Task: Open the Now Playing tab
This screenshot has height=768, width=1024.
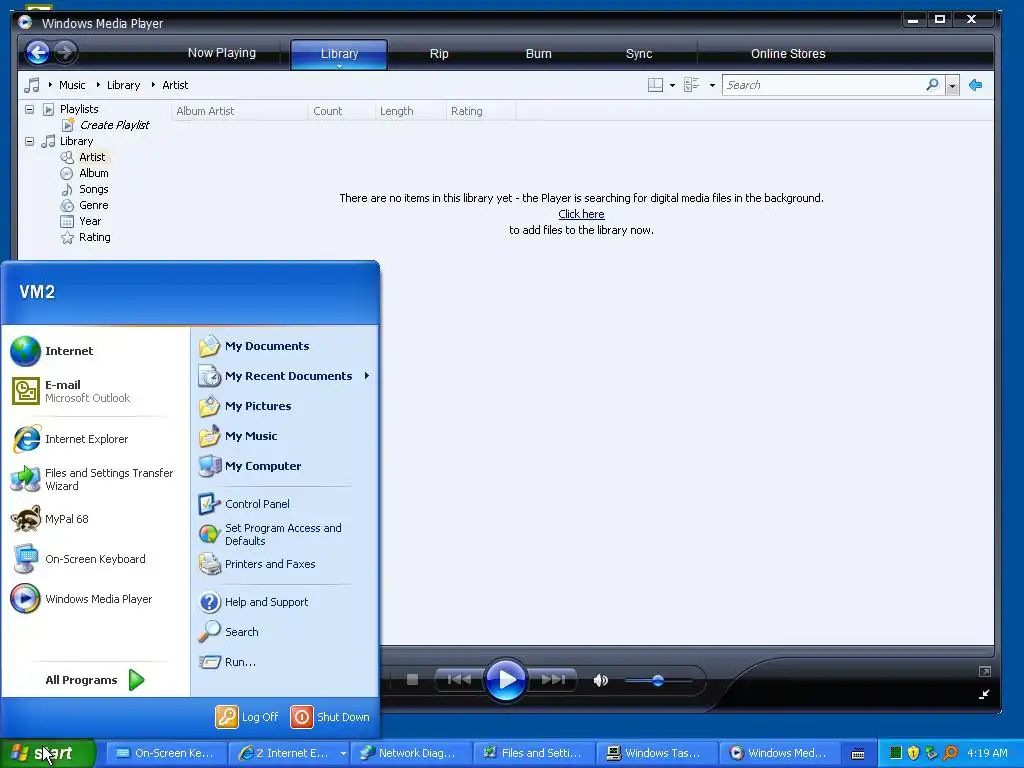Action: (221, 53)
